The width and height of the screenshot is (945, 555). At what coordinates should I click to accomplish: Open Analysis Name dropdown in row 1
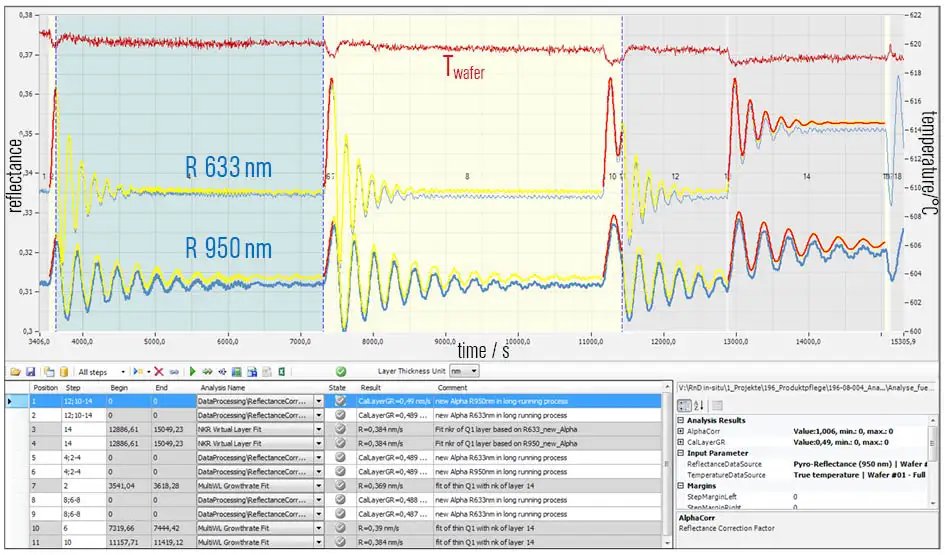coord(319,401)
